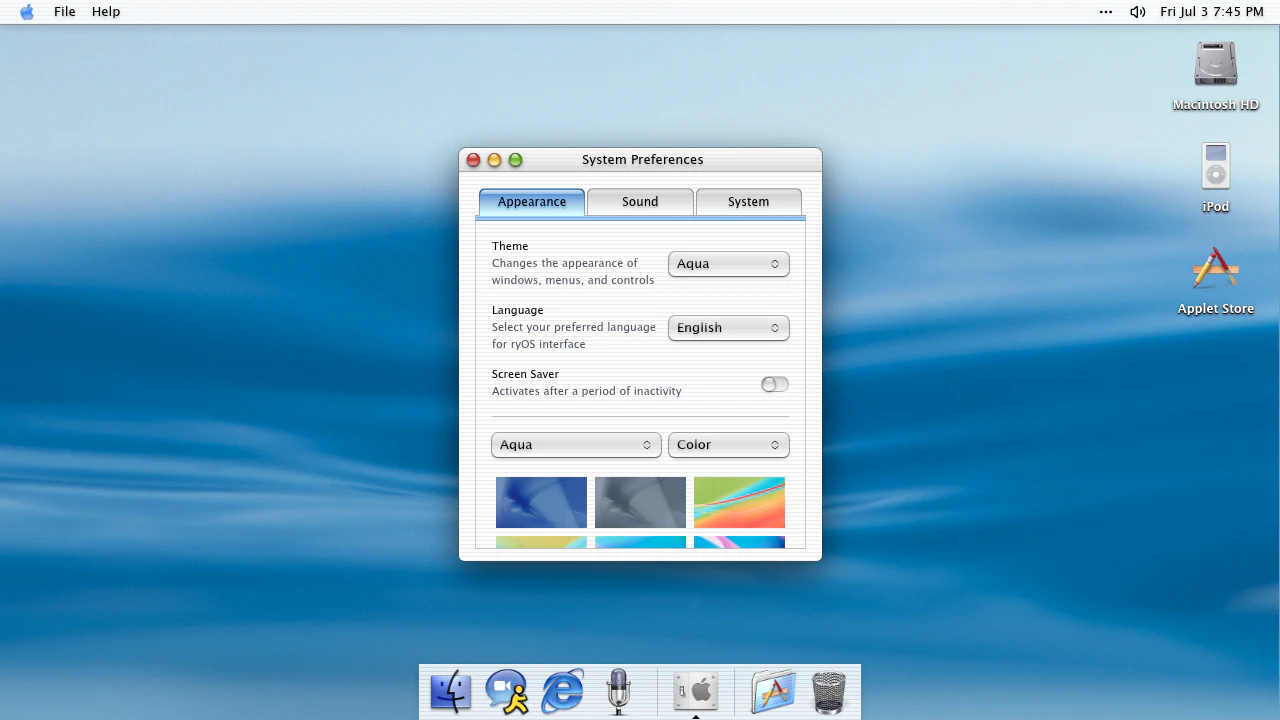Open the iPod desktop icon
Image resolution: width=1280 pixels, height=720 pixels.
1215,178
